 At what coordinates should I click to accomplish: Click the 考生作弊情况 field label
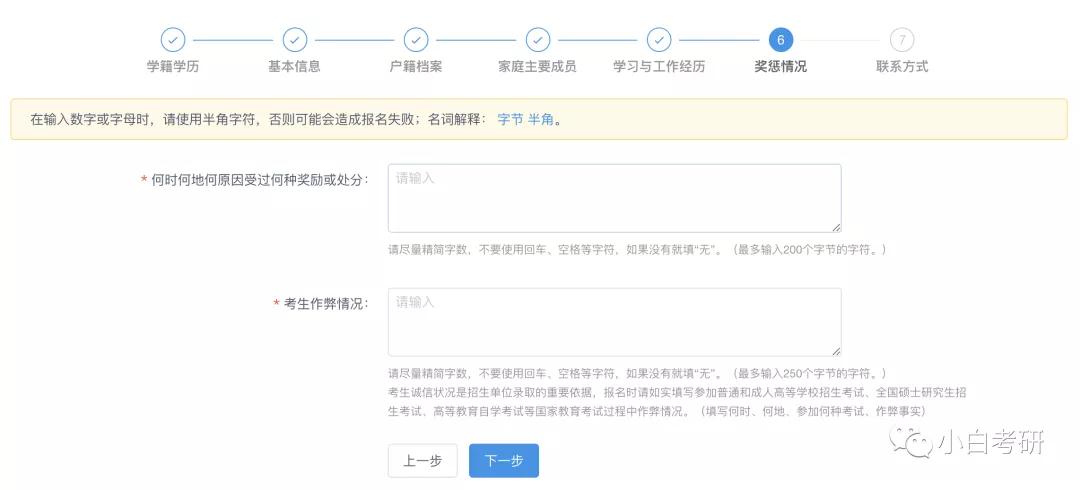point(326,303)
